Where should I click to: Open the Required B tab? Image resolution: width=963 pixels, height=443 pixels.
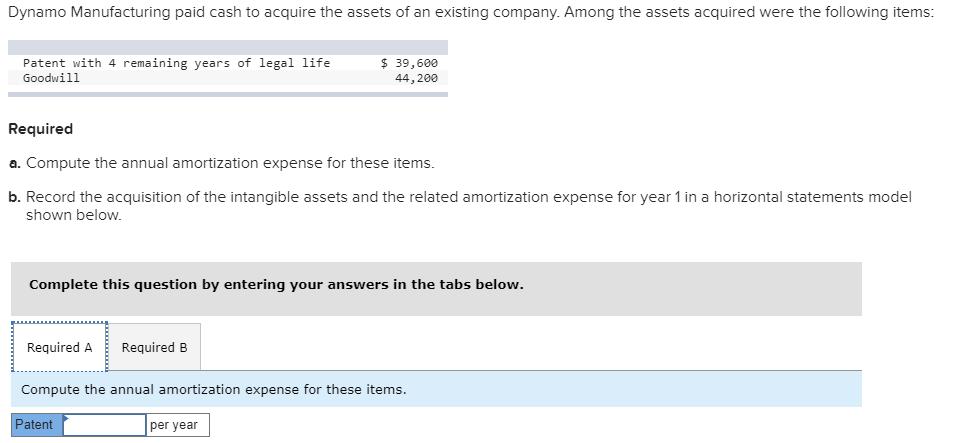(x=154, y=347)
